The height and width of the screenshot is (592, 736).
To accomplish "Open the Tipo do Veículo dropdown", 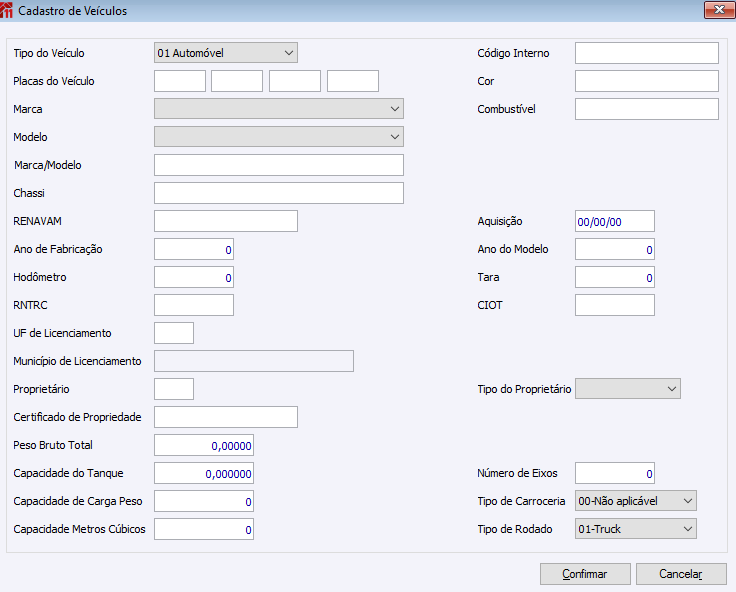I will point(226,53).
